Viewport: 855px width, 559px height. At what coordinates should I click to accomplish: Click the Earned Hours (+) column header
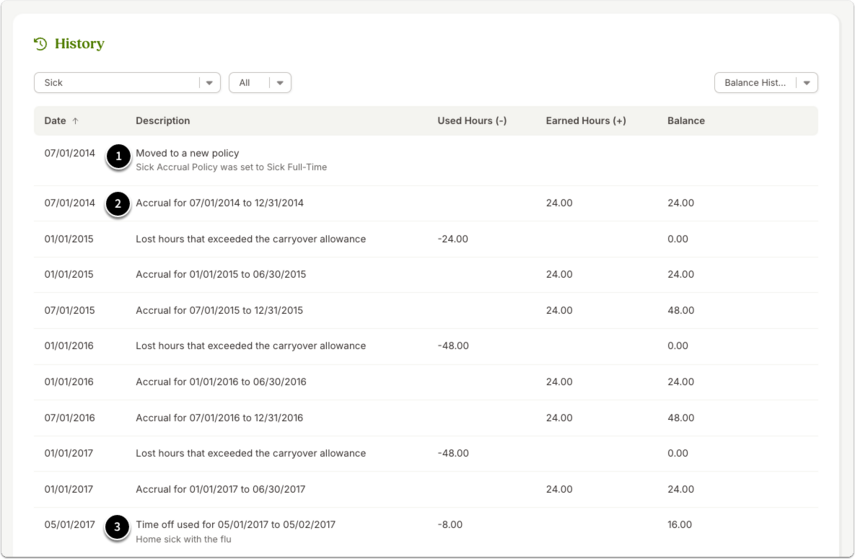point(586,121)
